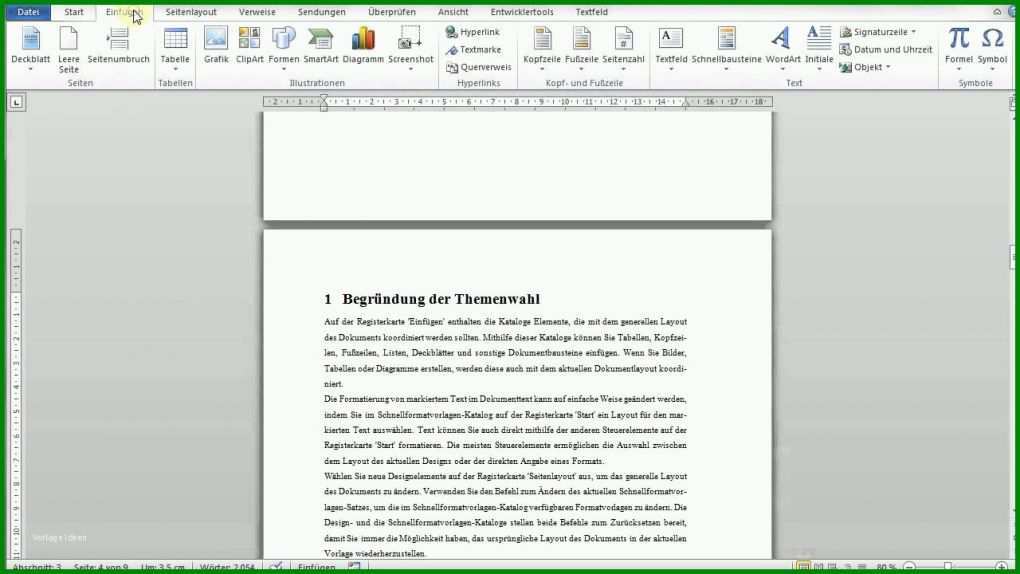The height and width of the screenshot is (574, 1020).
Task: Expand the Tabelle dropdown arrow
Action: tap(175, 69)
